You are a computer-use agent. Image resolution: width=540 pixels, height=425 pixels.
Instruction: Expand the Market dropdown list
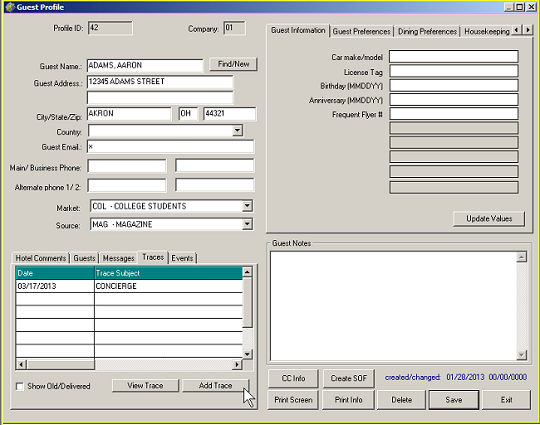point(247,206)
